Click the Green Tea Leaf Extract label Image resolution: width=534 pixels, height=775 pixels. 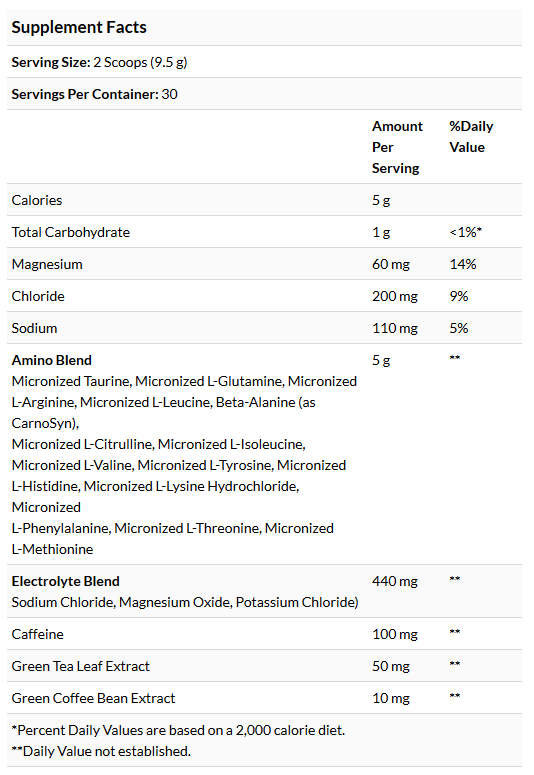pyautogui.click(x=81, y=666)
